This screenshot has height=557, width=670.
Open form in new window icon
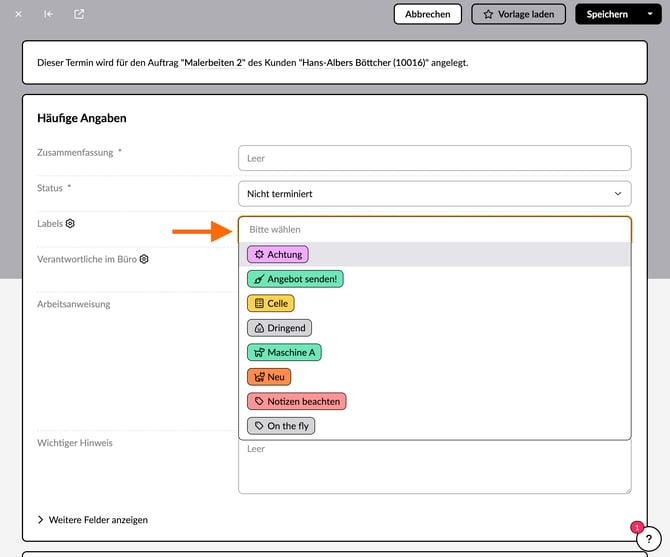tap(79, 14)
